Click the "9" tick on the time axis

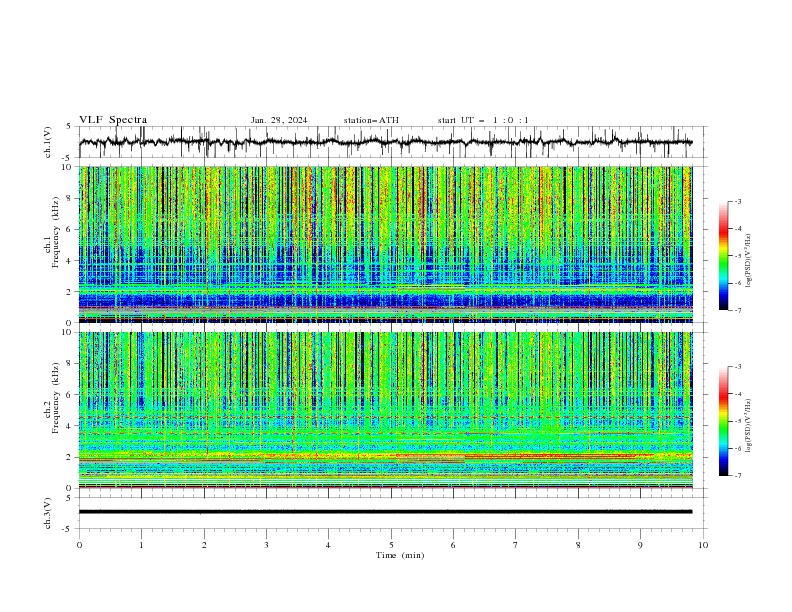[x=640, y=545]
